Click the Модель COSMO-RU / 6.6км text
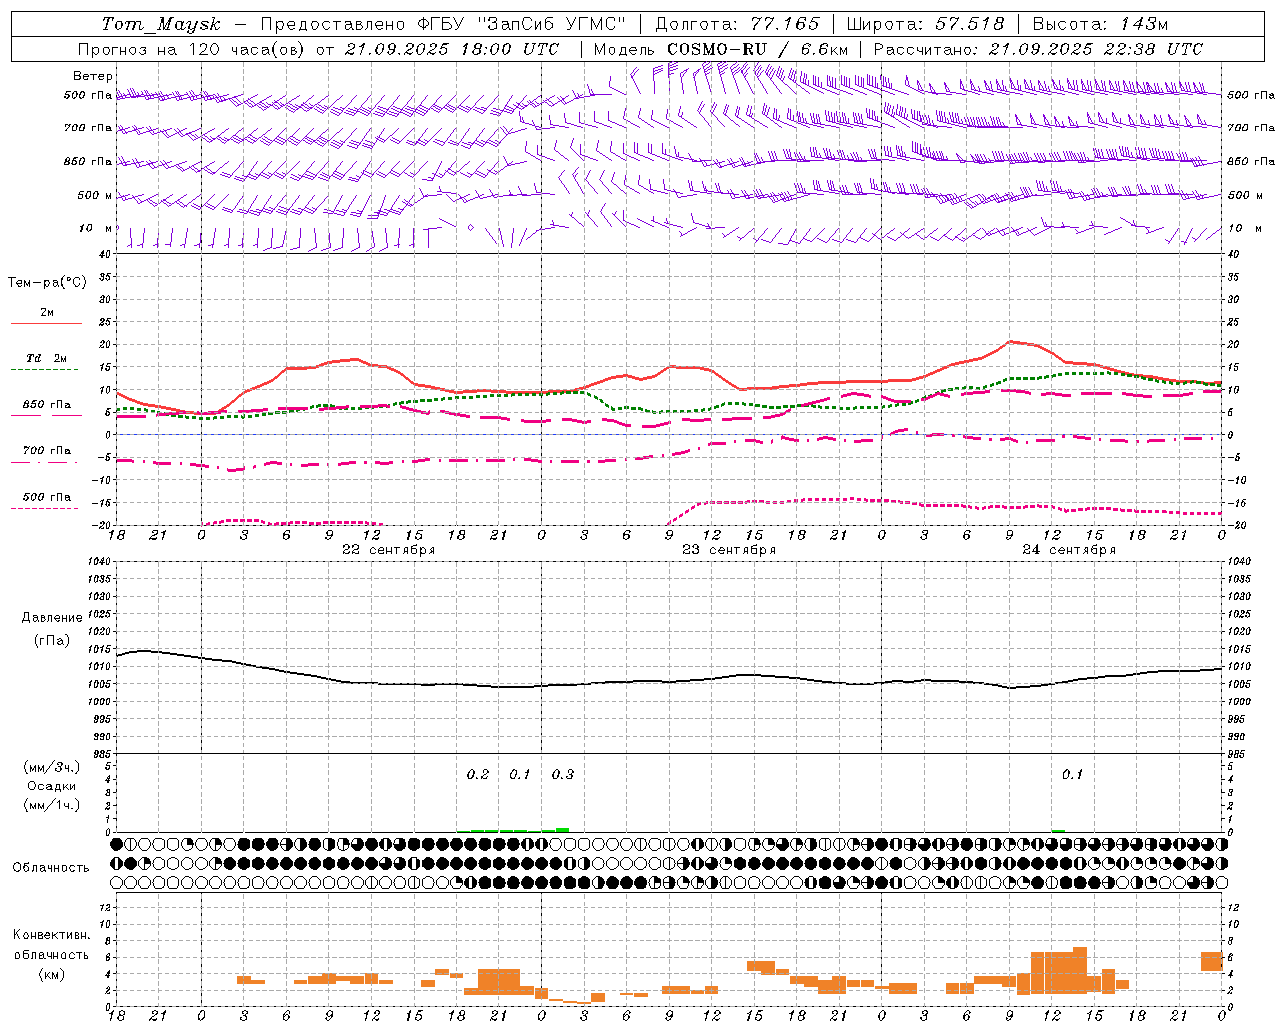1280x1024 pixels. pos(720,49)
